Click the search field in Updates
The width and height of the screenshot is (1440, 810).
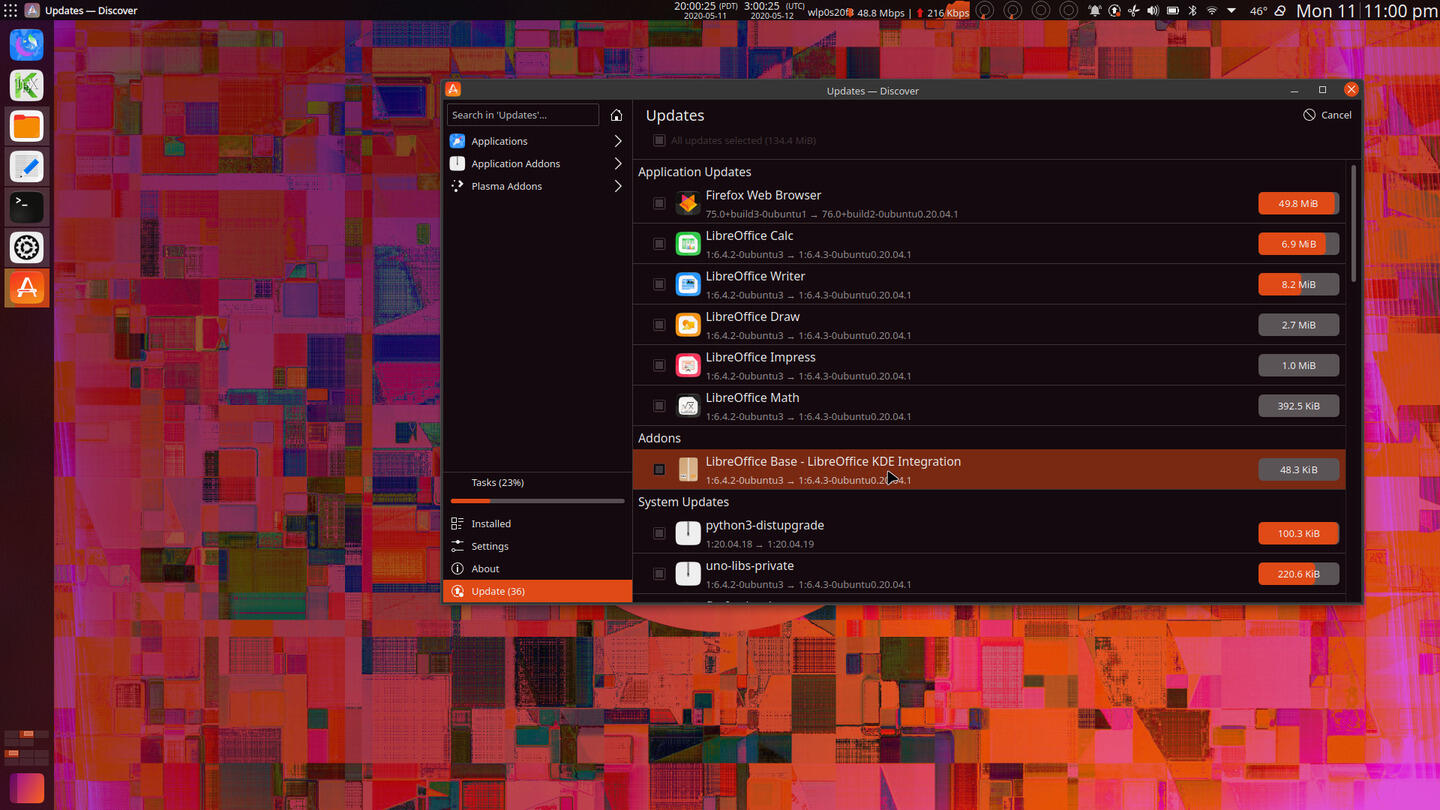pyautogui.click(x=523, y=115)
